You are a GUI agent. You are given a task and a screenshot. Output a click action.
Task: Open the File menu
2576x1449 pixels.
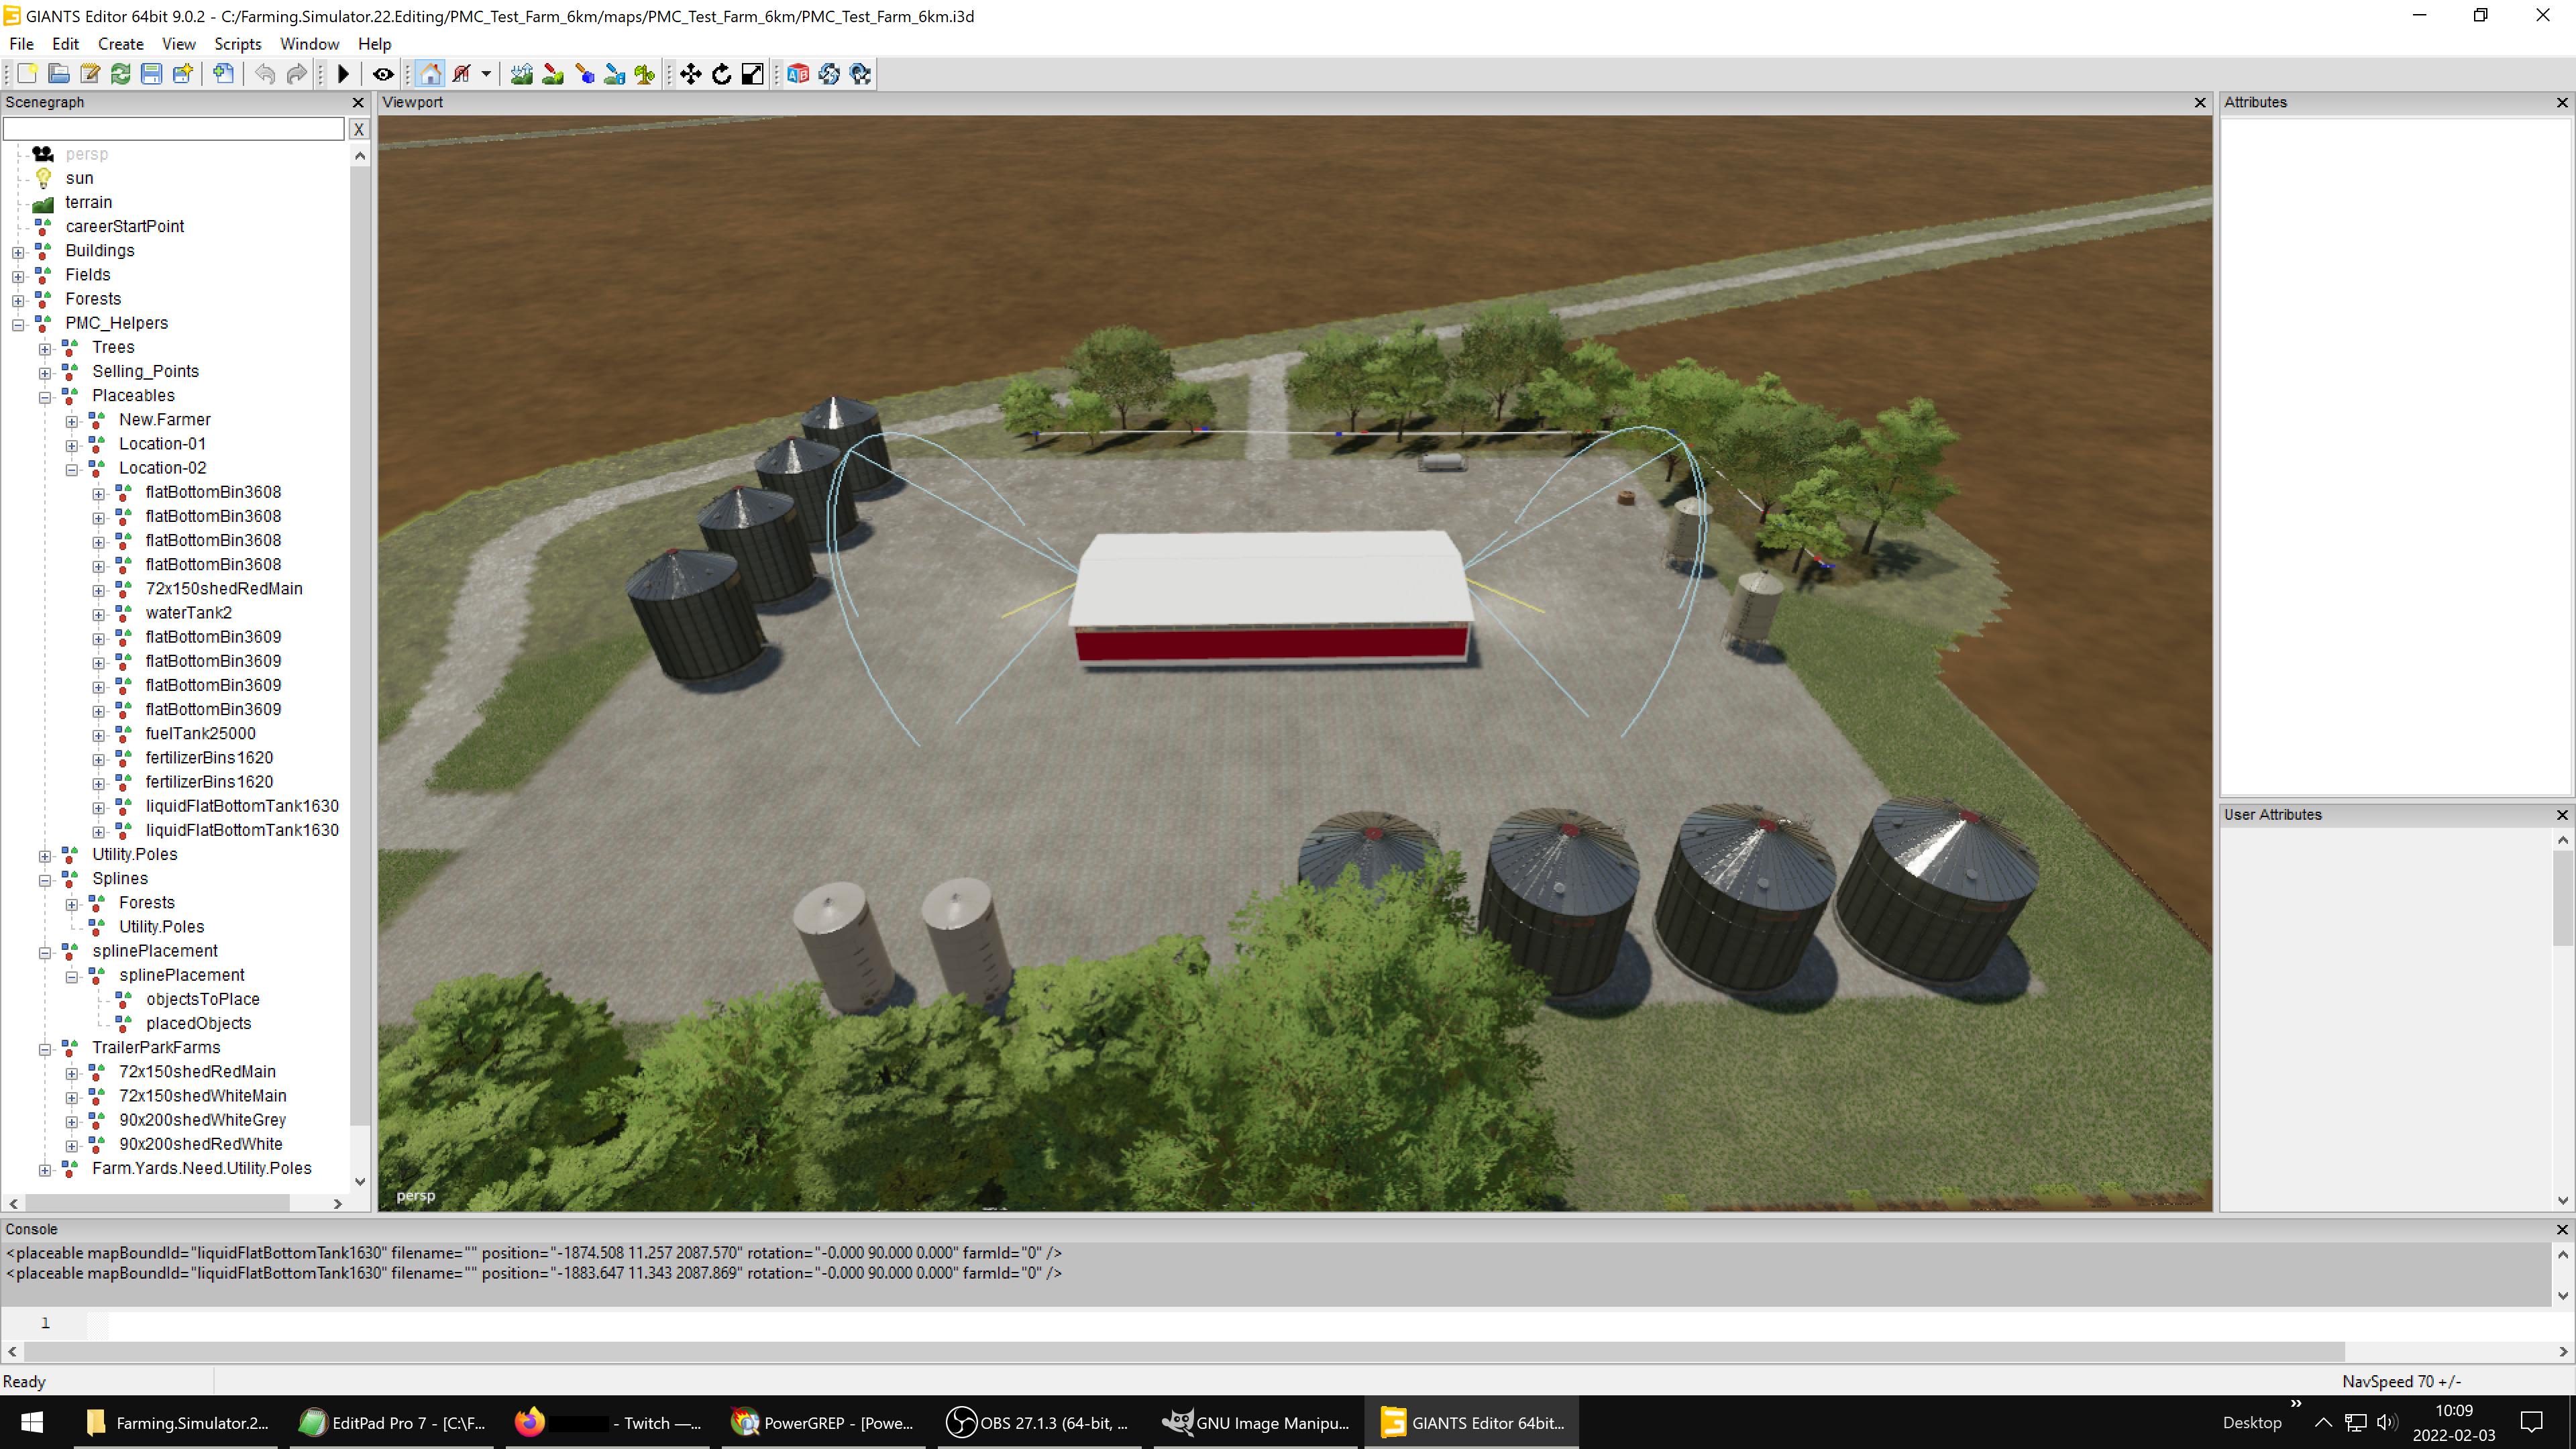point(21,44)
